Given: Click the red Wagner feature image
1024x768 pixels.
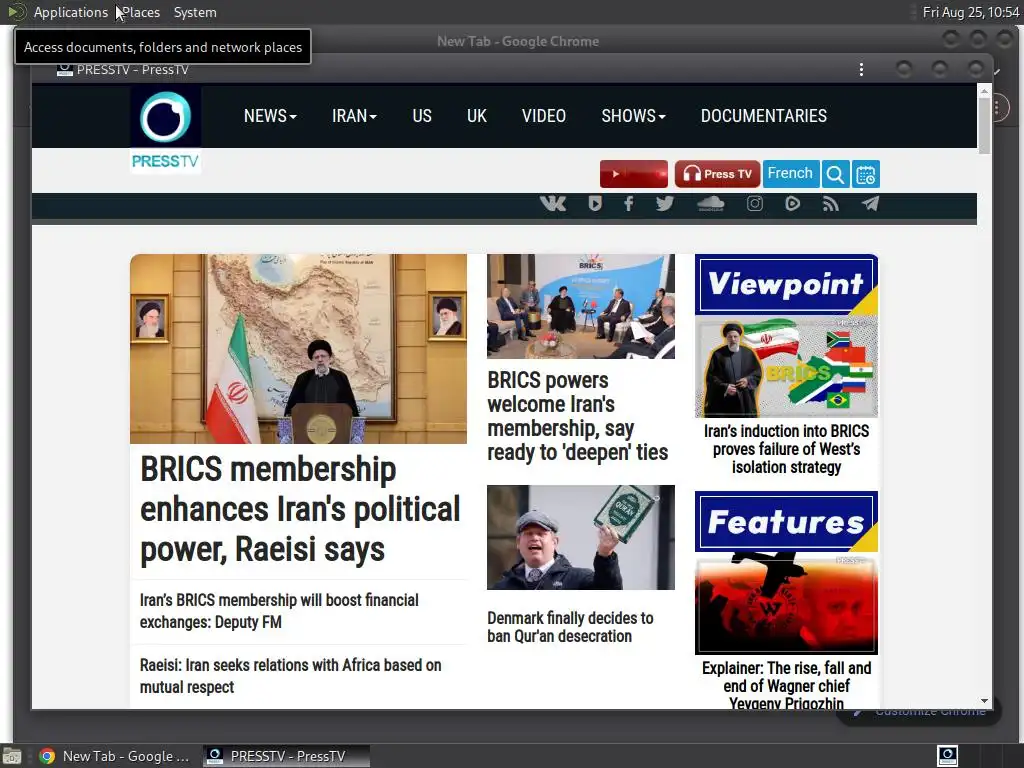Looking at the screenshot, I should point(786,603).
